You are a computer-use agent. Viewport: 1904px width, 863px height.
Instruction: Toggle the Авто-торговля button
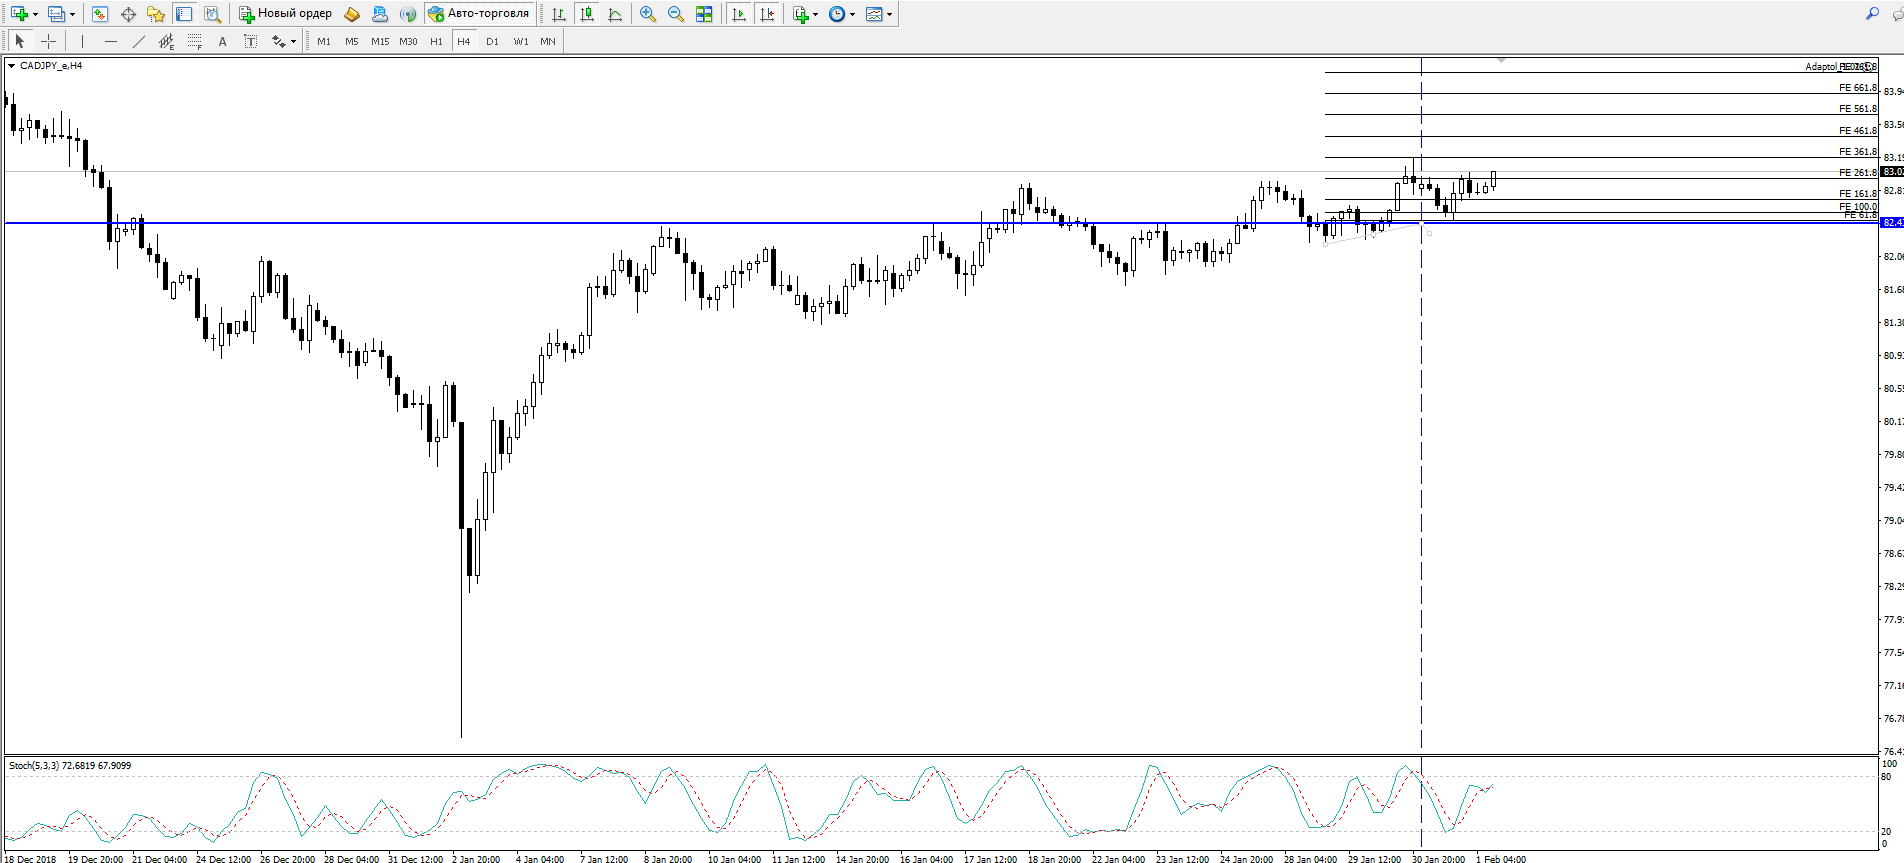coord(479,14)
